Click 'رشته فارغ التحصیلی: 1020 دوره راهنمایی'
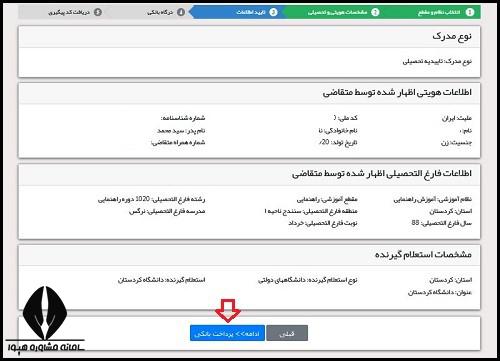This screenshot has width=500, height=361. [151, 199]
